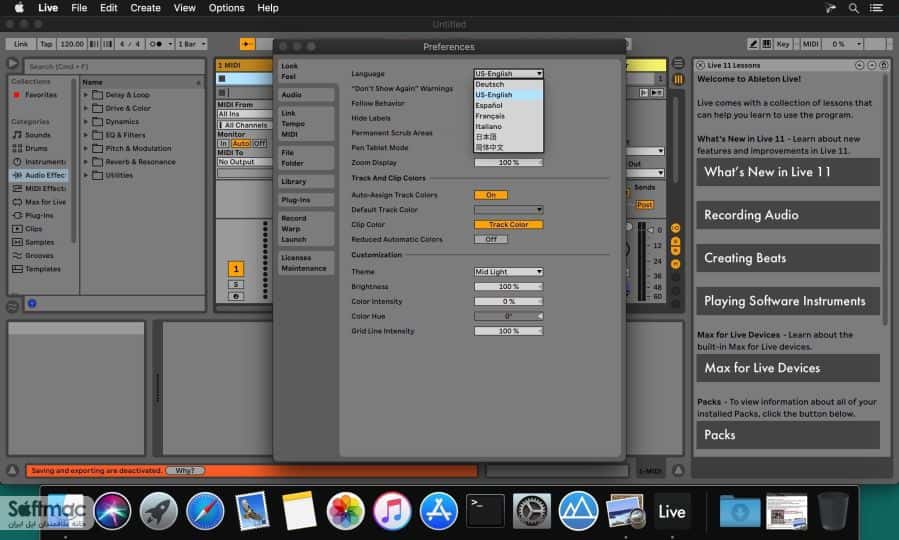Open Default Track Color dropdown
This screenshot has height=540, width=899.
[x=509, y=210]
